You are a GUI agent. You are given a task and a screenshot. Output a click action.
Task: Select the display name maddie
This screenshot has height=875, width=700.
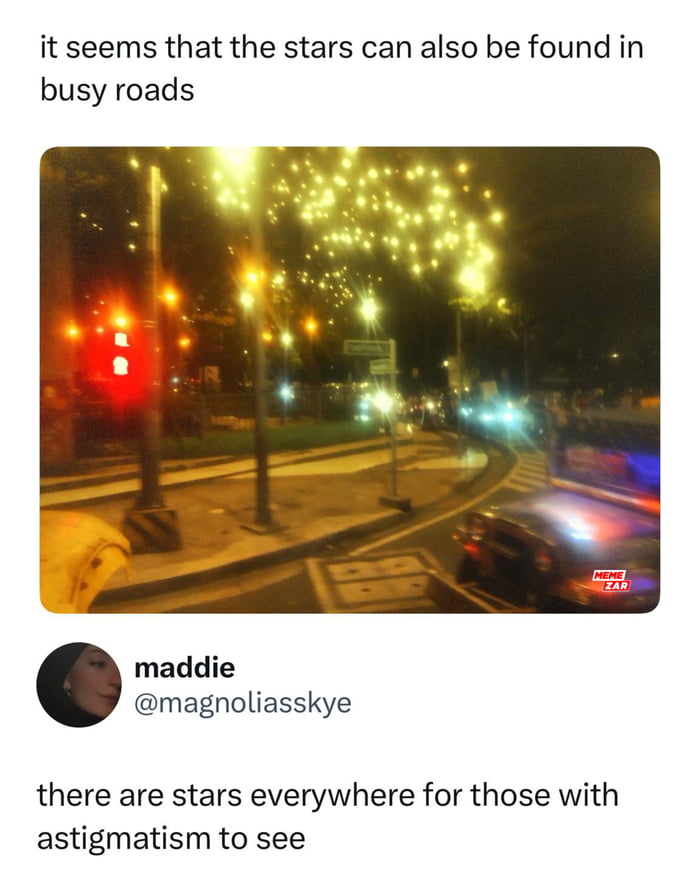tap(184, 668)
